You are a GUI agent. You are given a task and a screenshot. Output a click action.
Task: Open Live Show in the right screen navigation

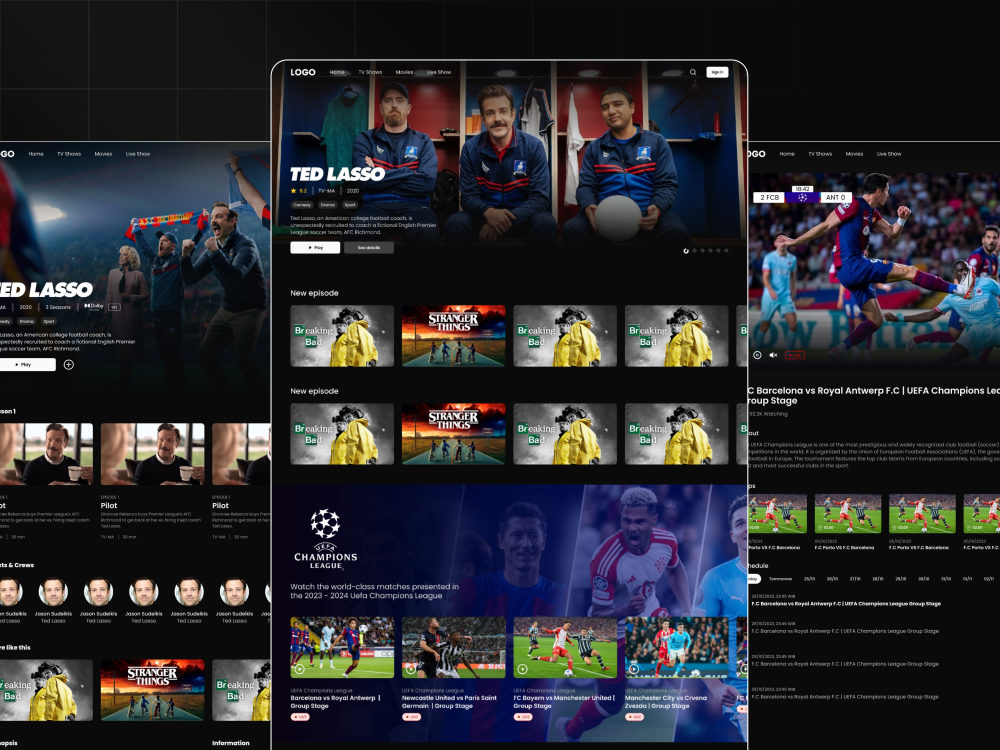tap(889, 154)
